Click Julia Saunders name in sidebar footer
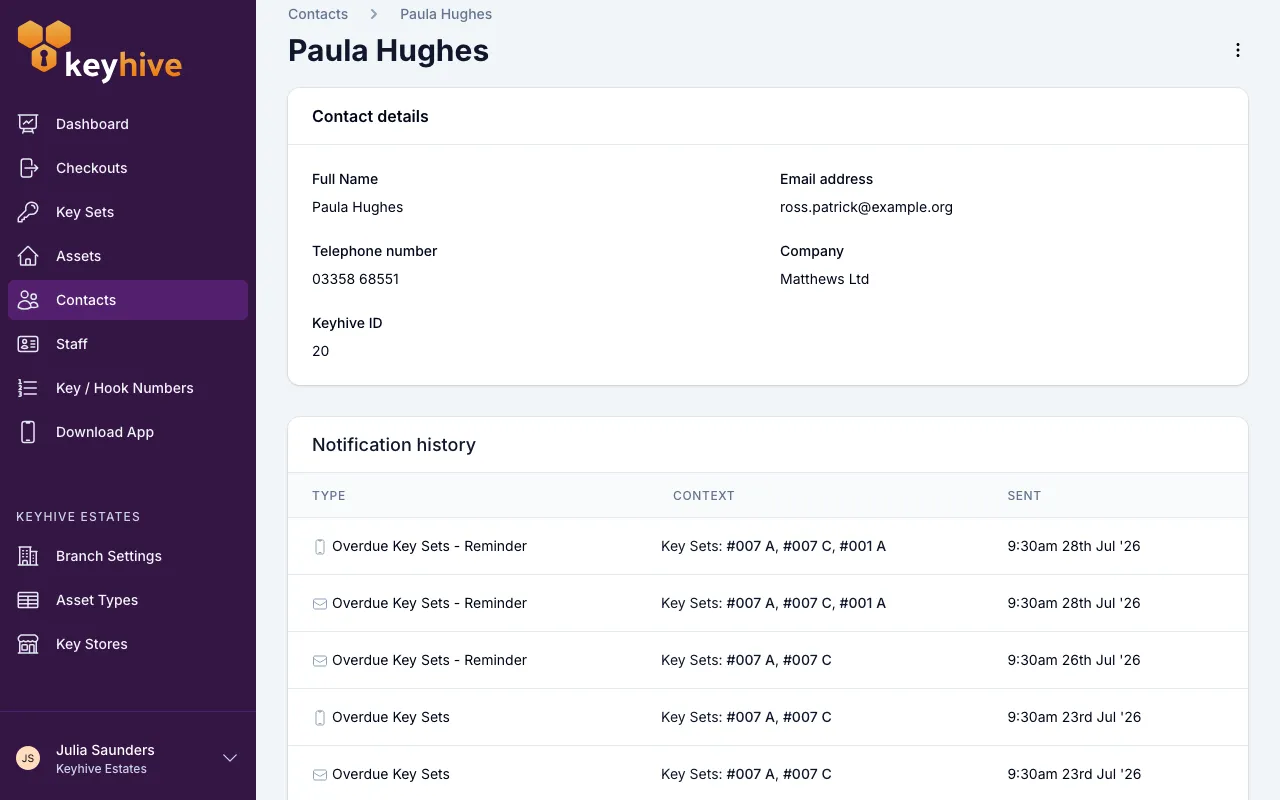 click(105, 750)
